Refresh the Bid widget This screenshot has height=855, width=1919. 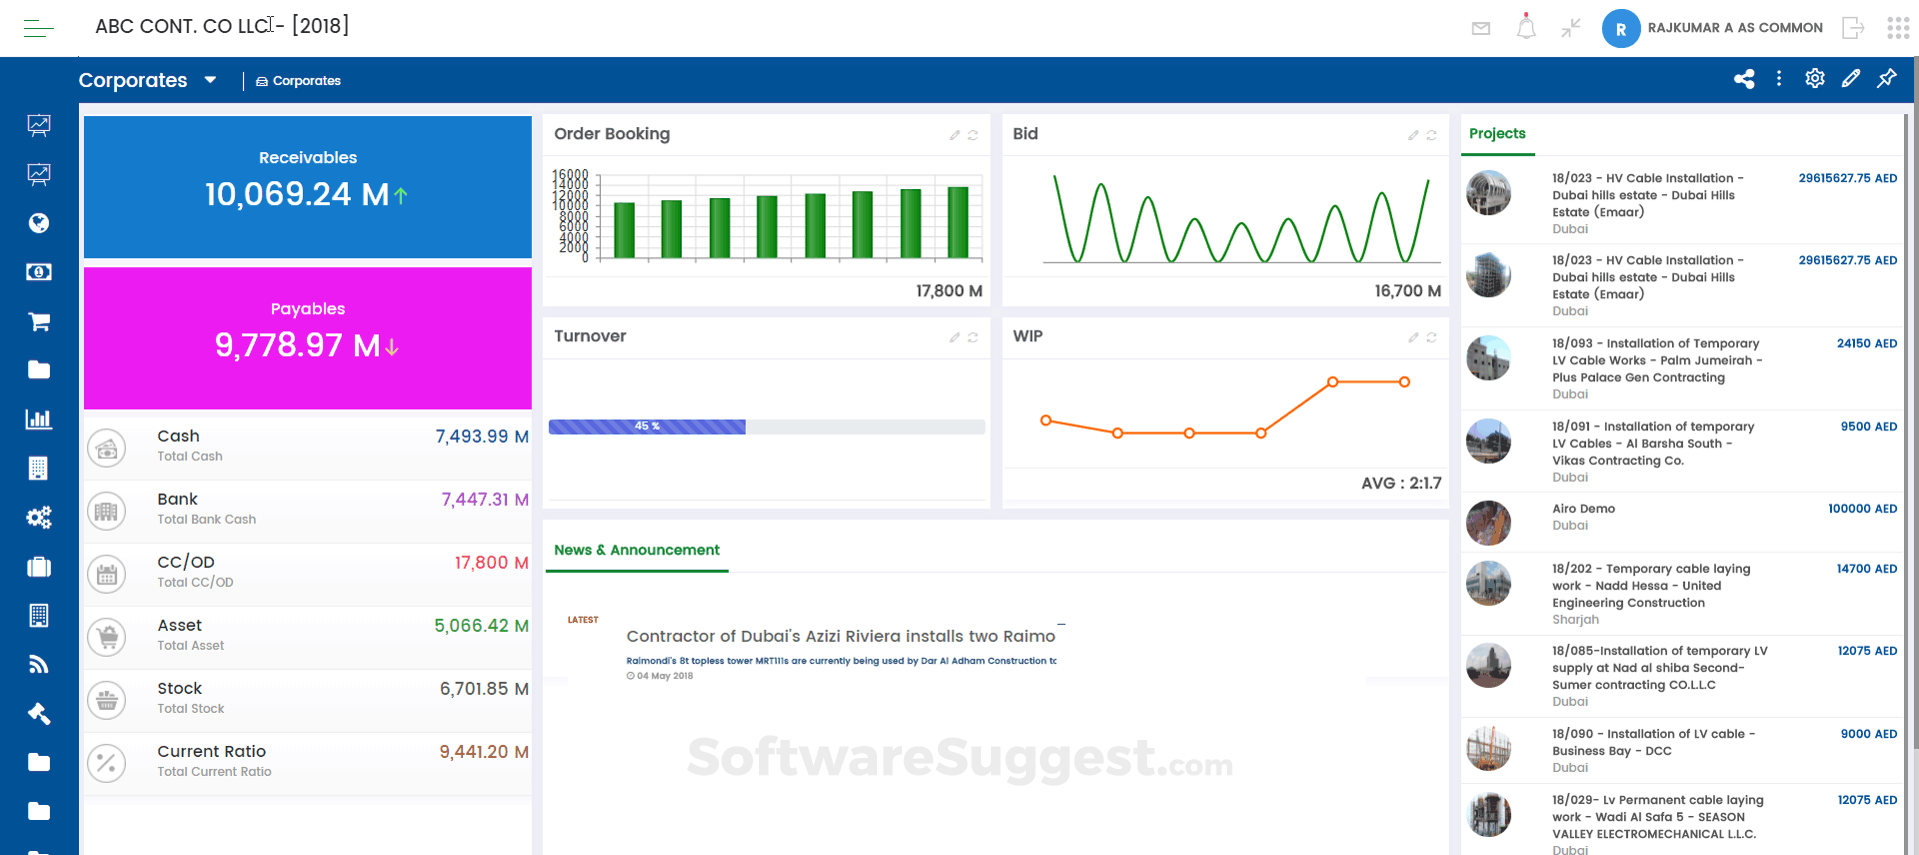pos(1432,135)
